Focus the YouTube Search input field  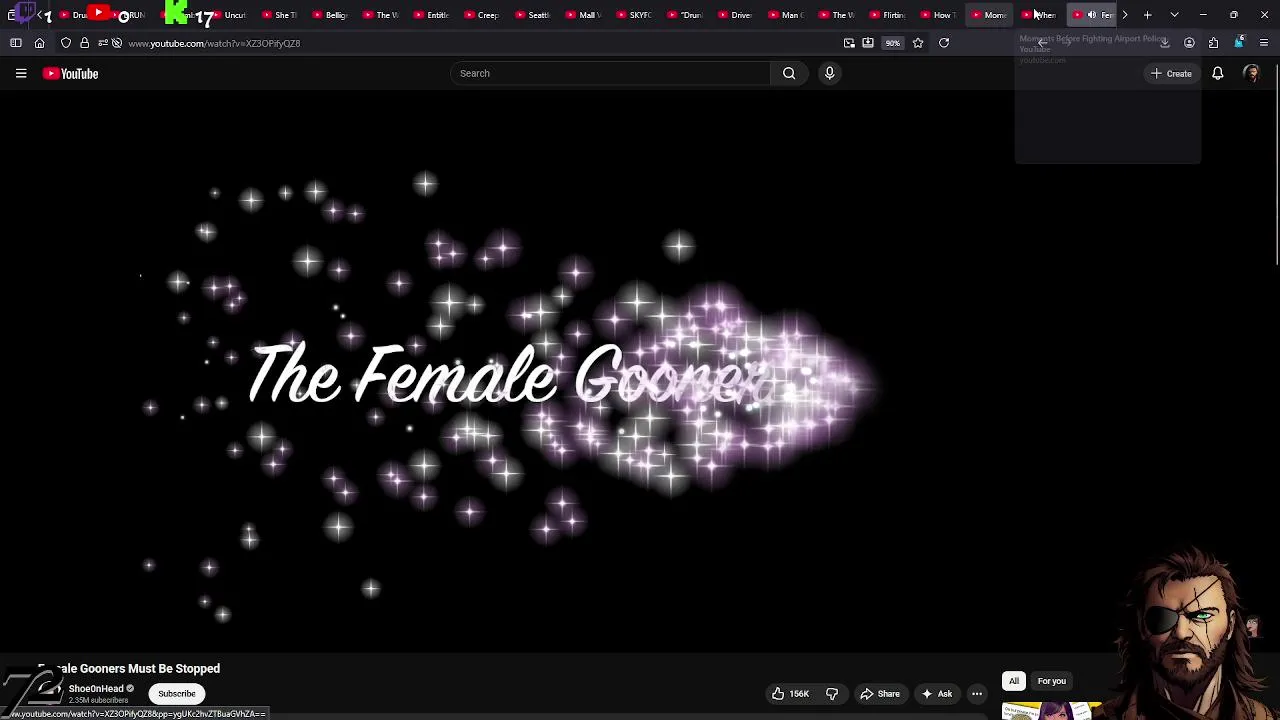(611, 73)
